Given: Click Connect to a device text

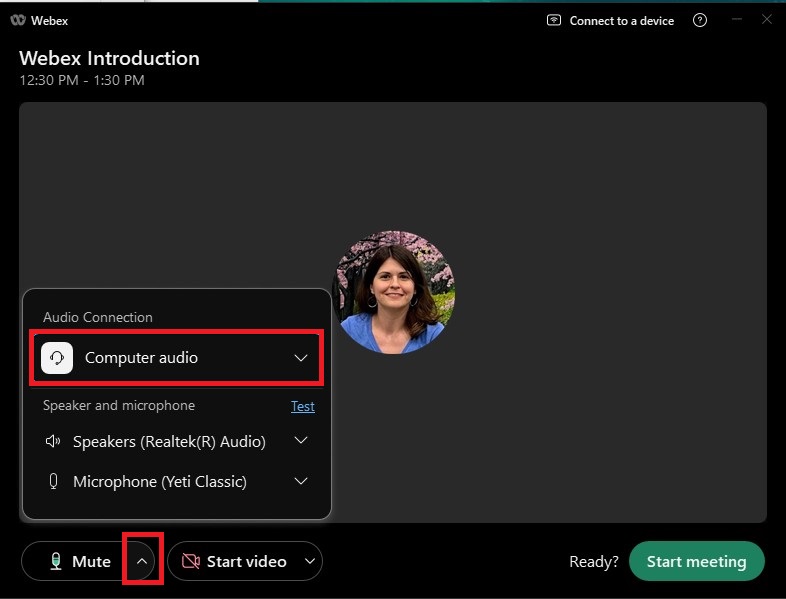Looking at the screenshot, I should click(x=622, y=21).
